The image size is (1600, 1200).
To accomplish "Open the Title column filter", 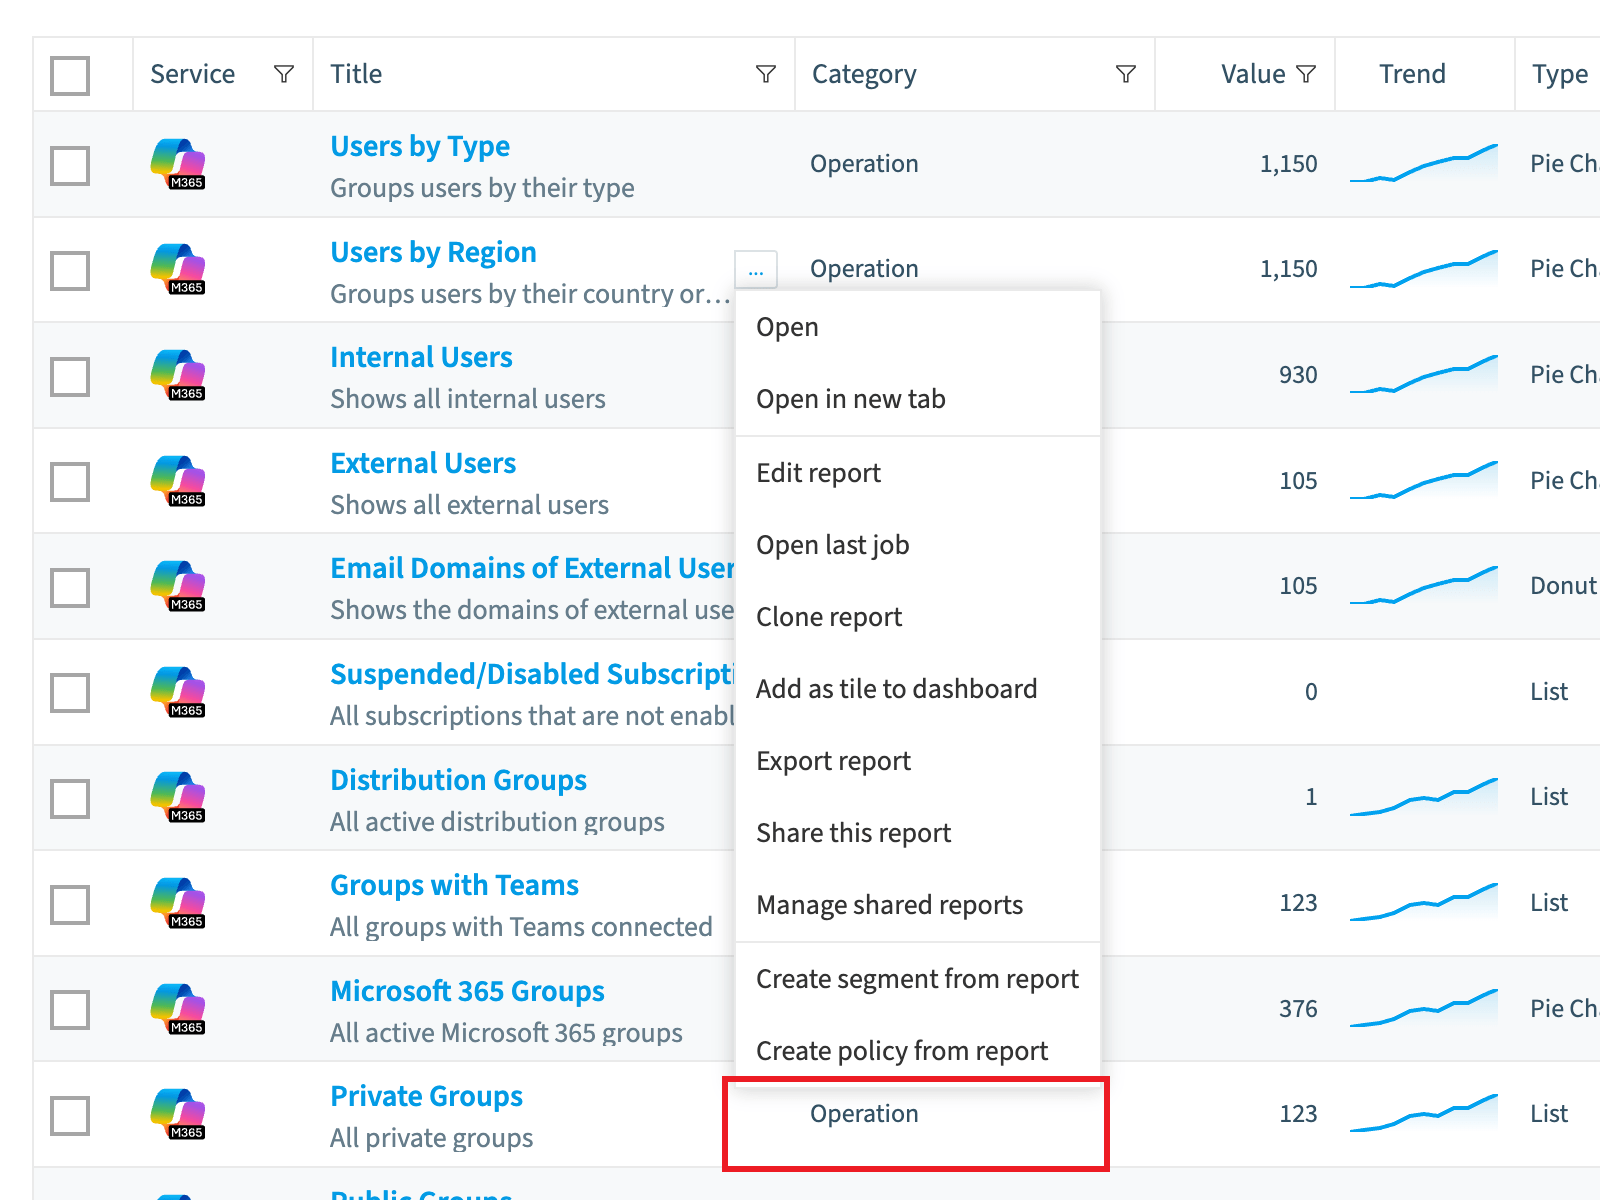I will click(x=766, y=74).
